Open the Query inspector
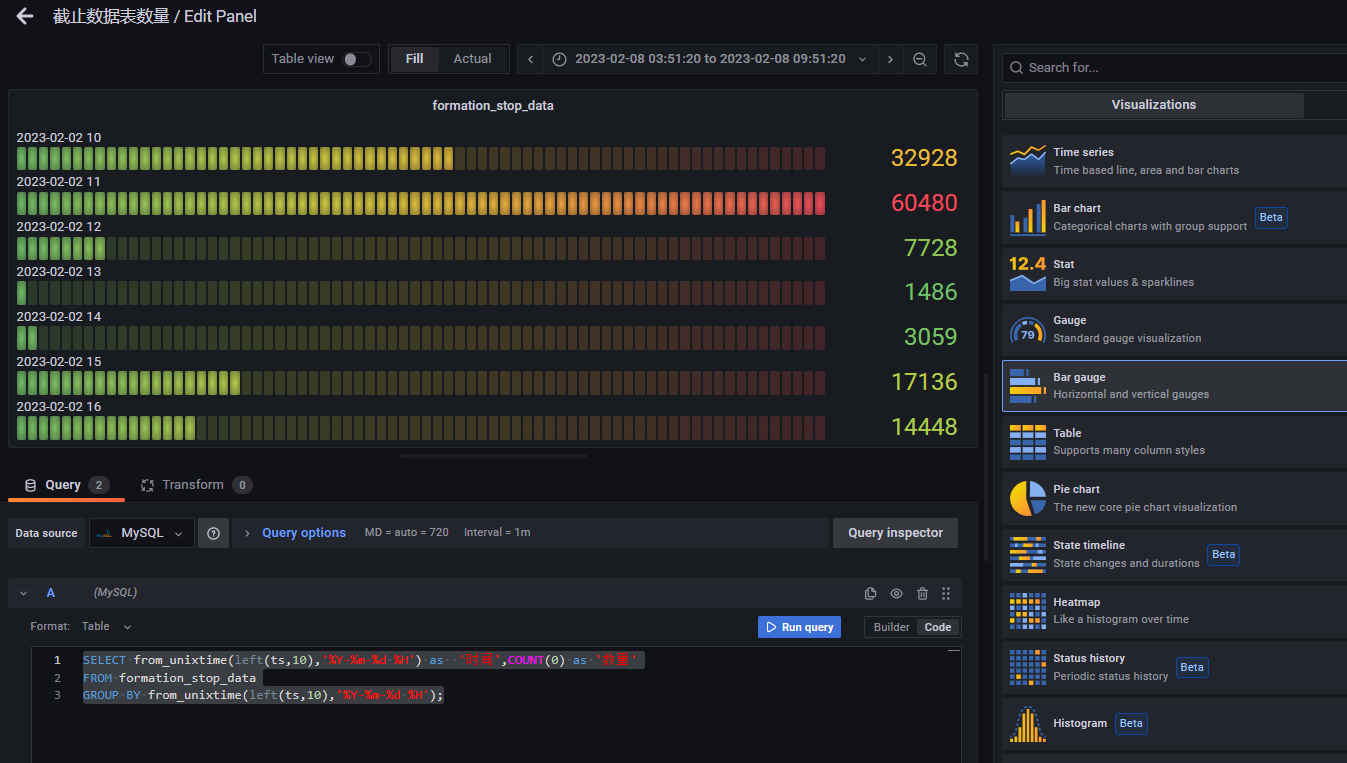 point(895,533)
